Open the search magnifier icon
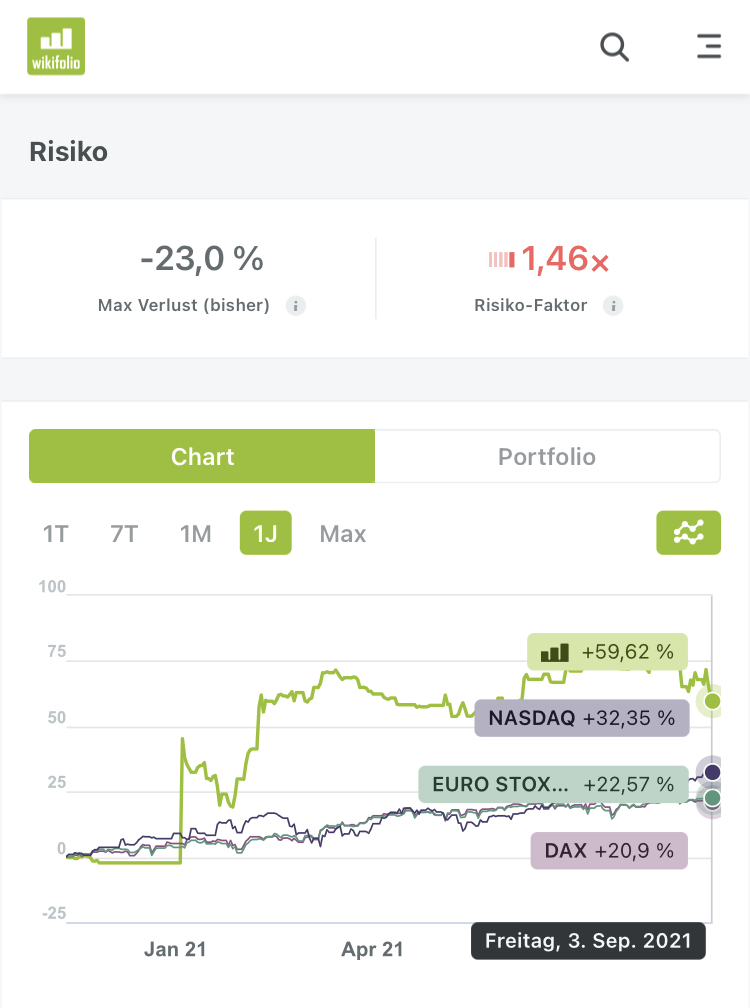The image size is (750, 1008). 614,46
